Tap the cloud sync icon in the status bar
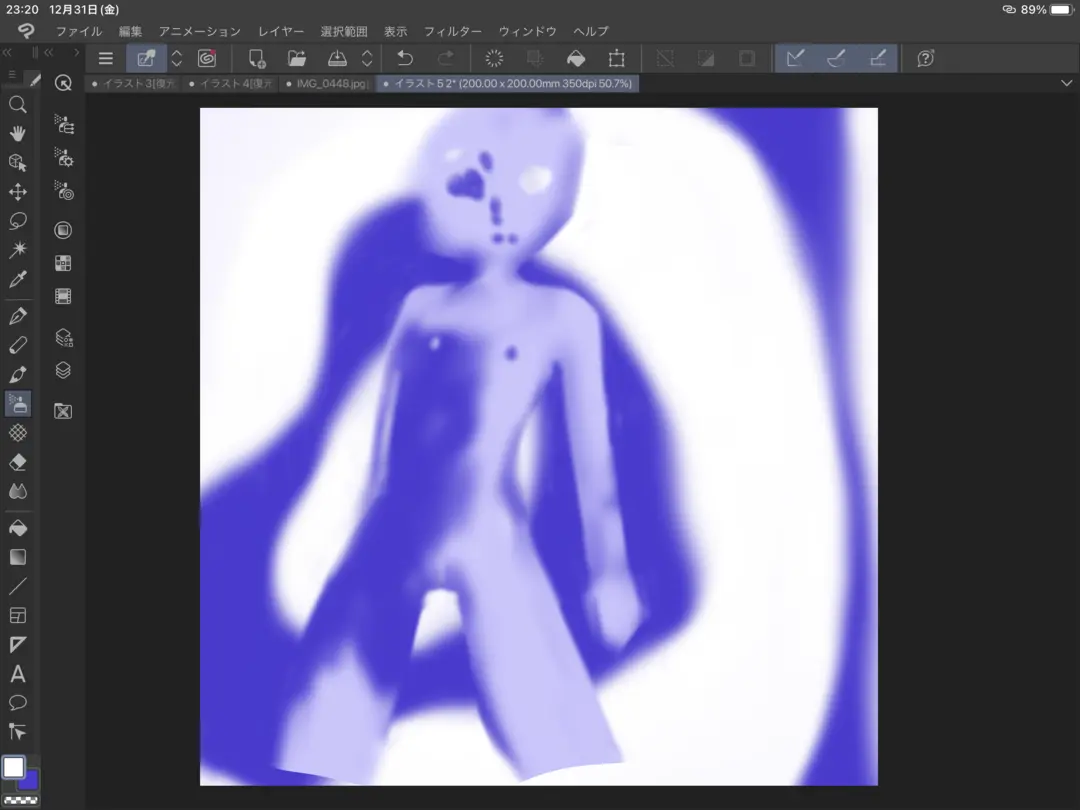The width and height of the screenshot is (1080, 810). pos(1009,10)
